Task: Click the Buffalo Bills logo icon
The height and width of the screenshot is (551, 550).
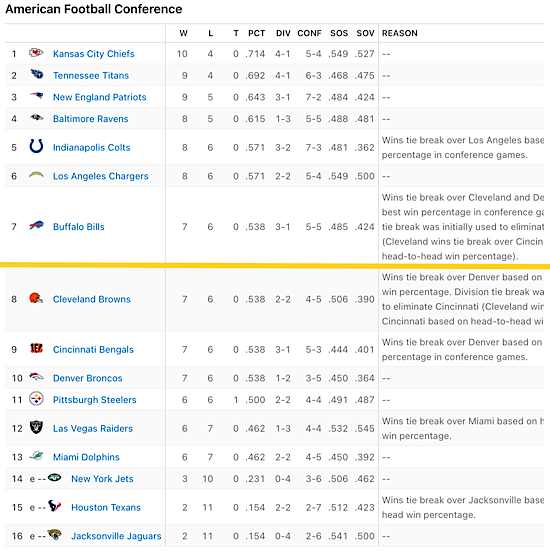Action: (x=36, y=226)
